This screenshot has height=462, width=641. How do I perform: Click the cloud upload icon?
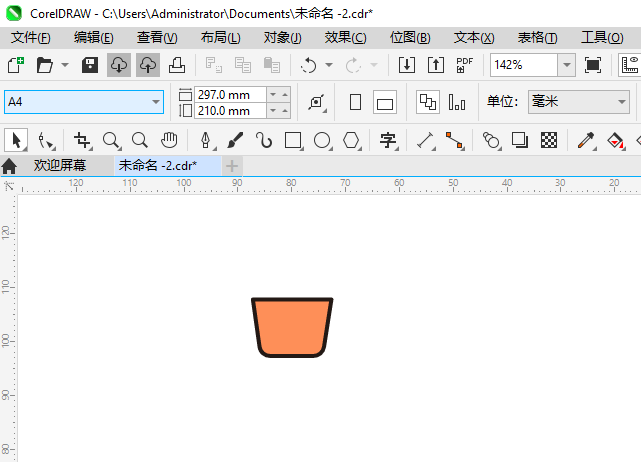pyautogui.click(x=148, y=65)
